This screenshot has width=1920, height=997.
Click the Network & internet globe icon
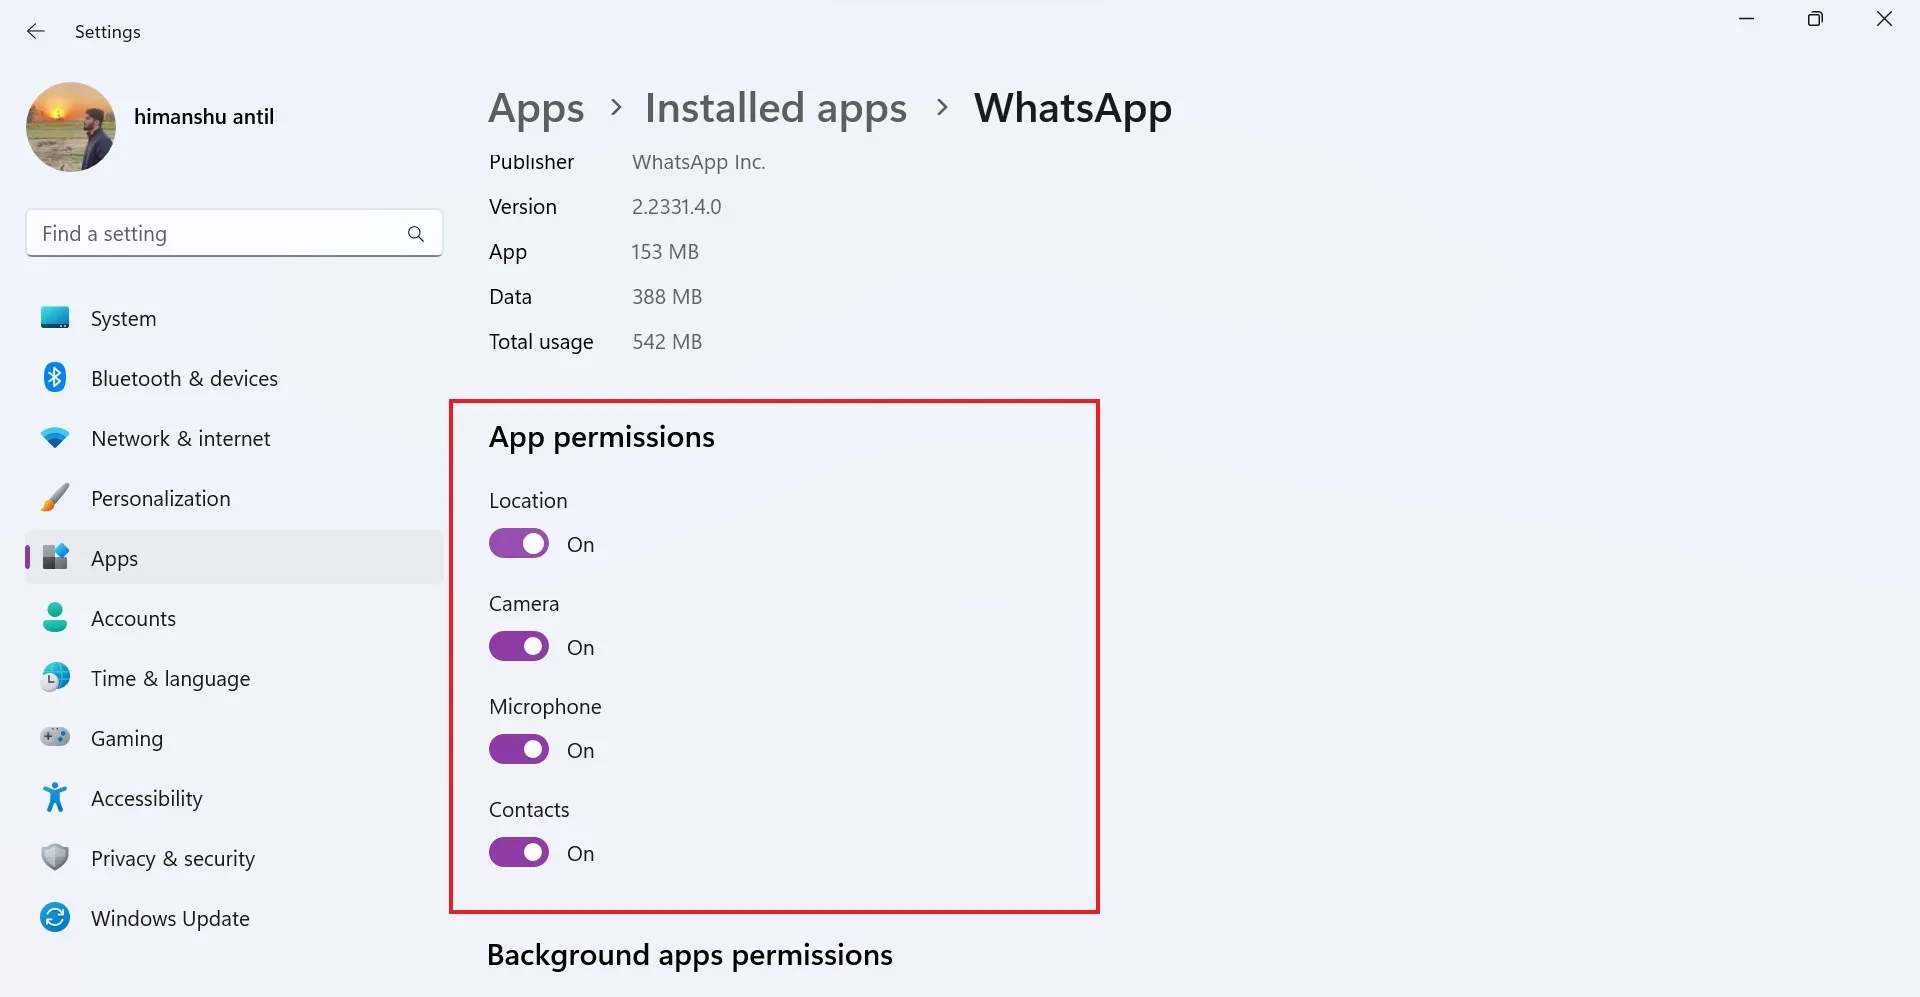coord(53,438)
